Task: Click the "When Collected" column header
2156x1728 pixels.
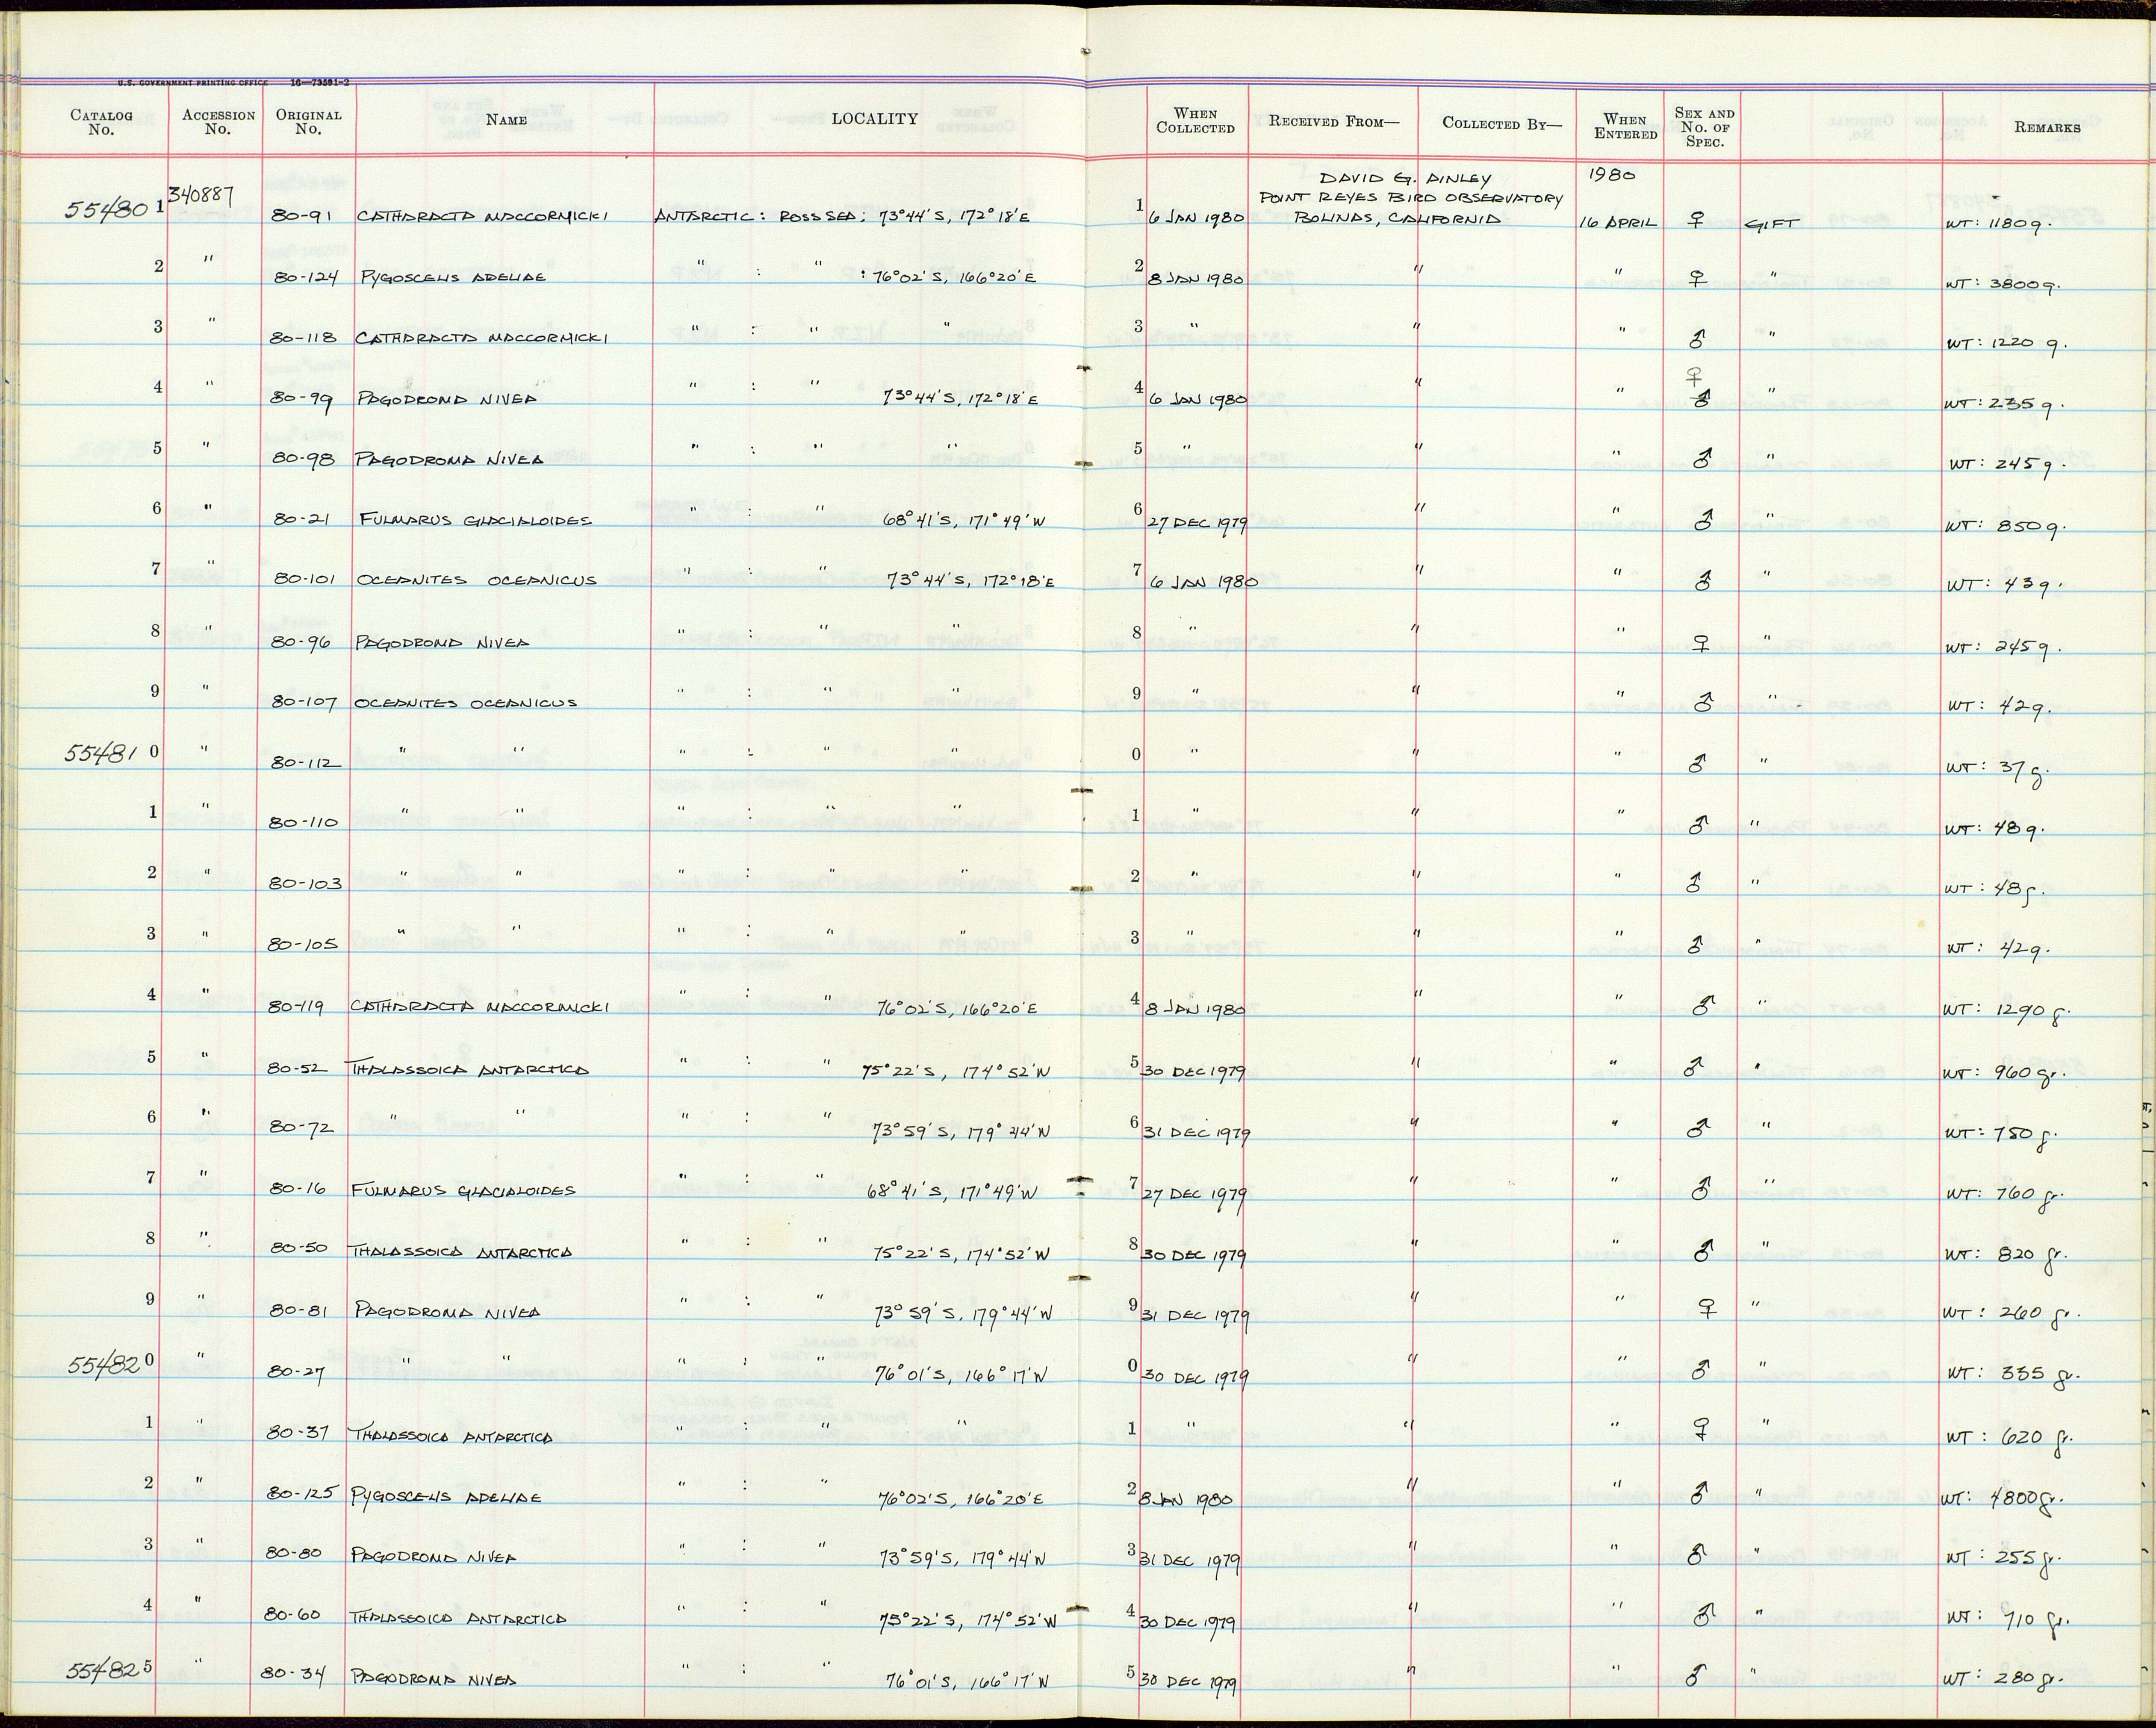Action: pos(1195,121)
